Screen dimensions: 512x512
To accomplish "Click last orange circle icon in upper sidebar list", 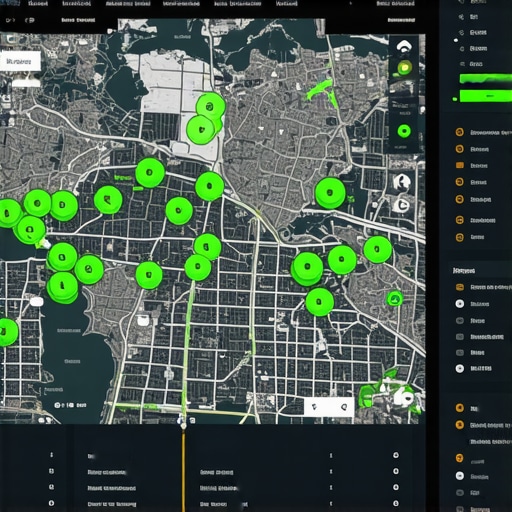I will coord(460,237).
